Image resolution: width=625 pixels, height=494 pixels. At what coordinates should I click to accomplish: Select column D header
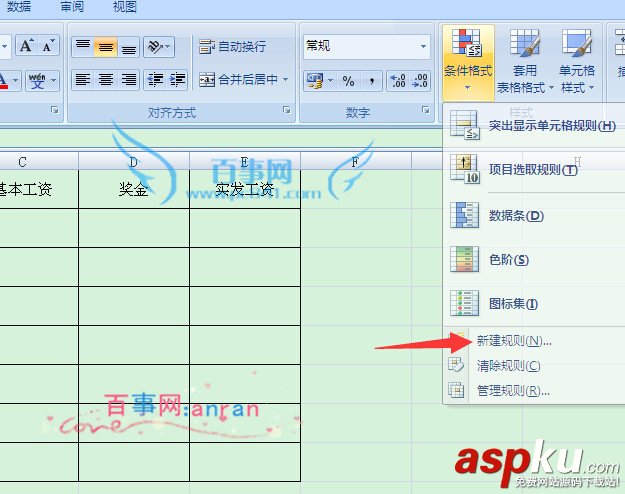[134, 162]
